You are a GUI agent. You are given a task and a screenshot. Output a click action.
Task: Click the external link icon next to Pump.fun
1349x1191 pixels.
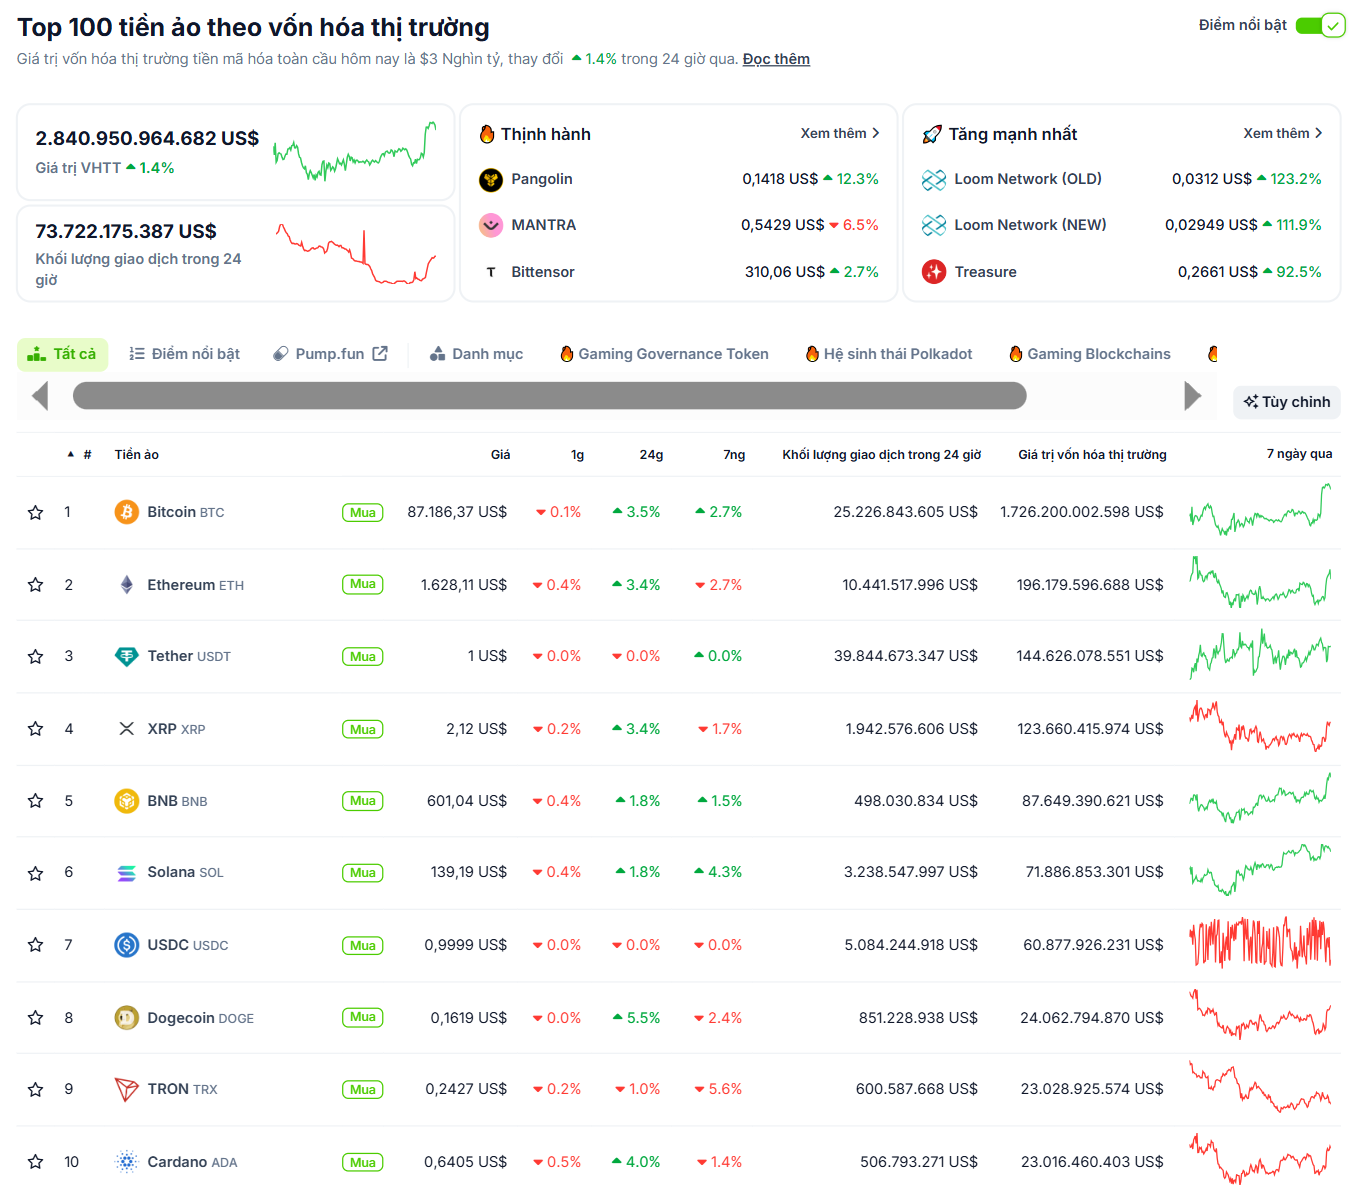380,354
